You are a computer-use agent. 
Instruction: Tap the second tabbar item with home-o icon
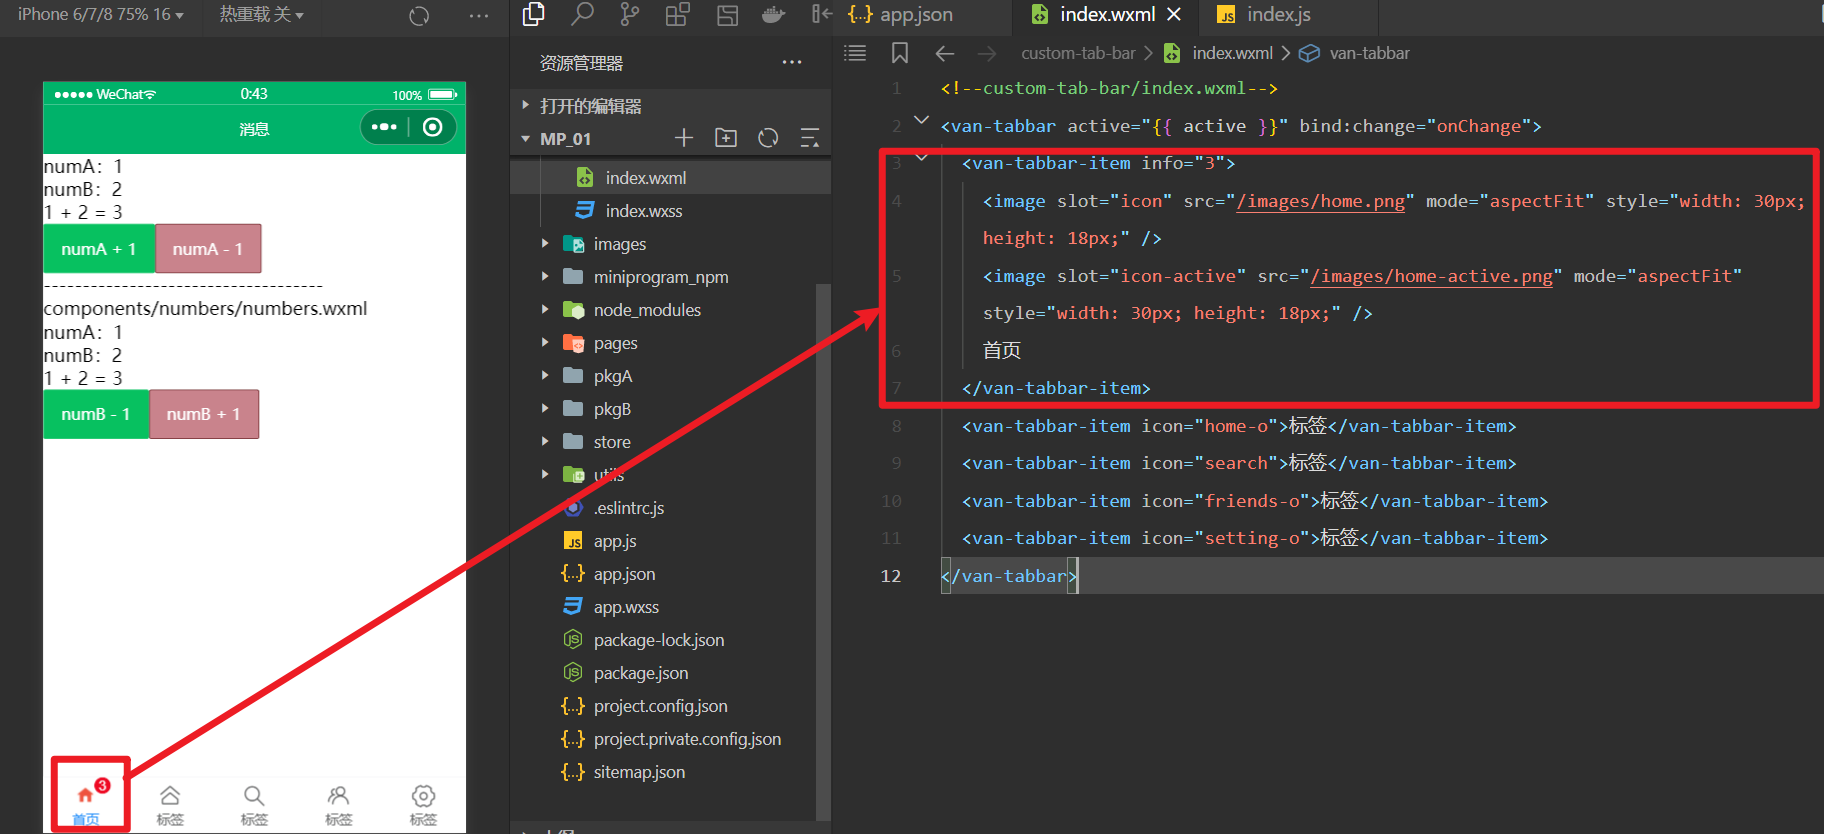coord(170,805)
